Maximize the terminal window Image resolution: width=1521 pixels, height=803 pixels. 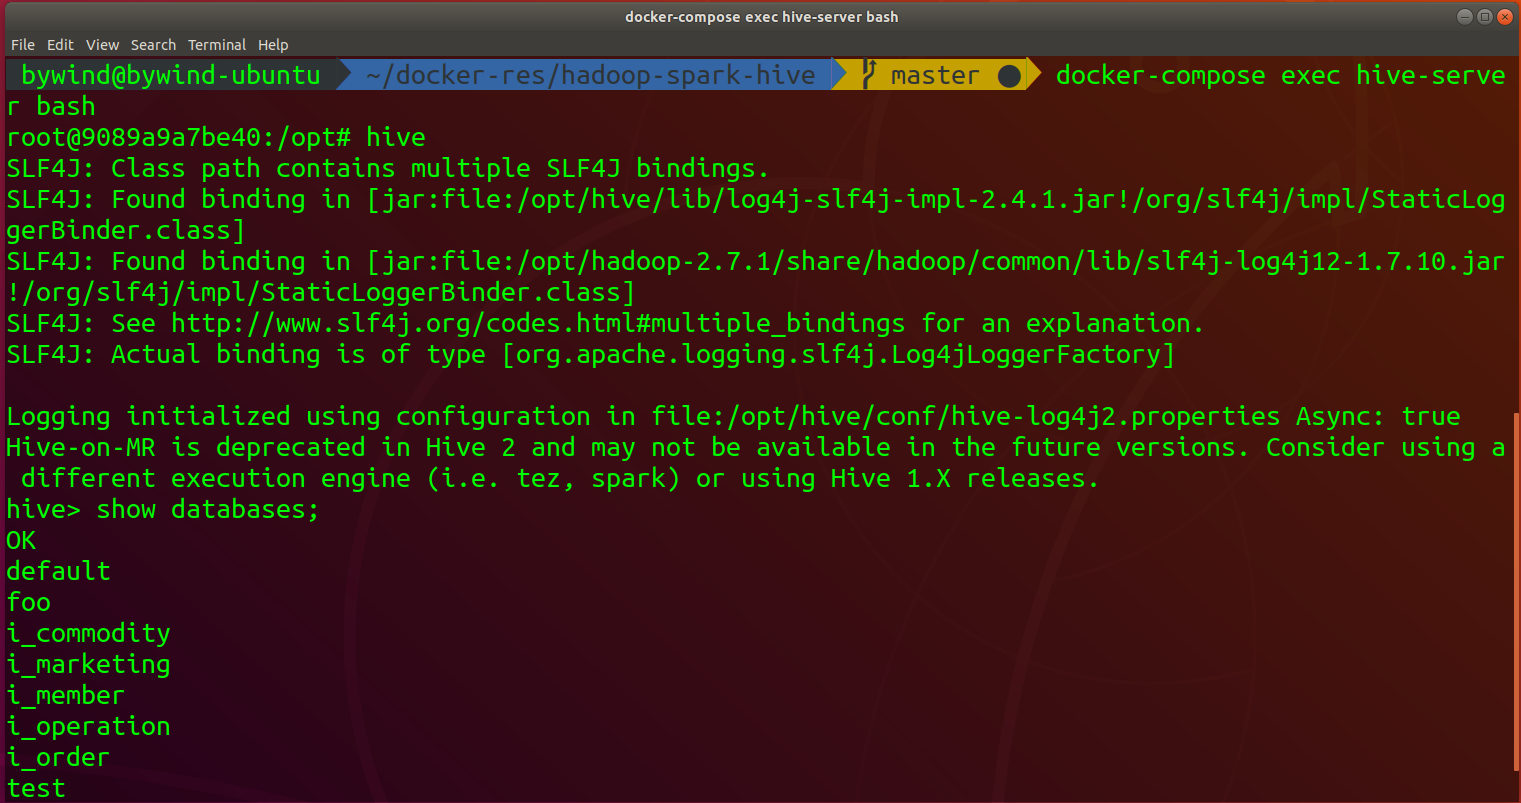coord(1485,16)
